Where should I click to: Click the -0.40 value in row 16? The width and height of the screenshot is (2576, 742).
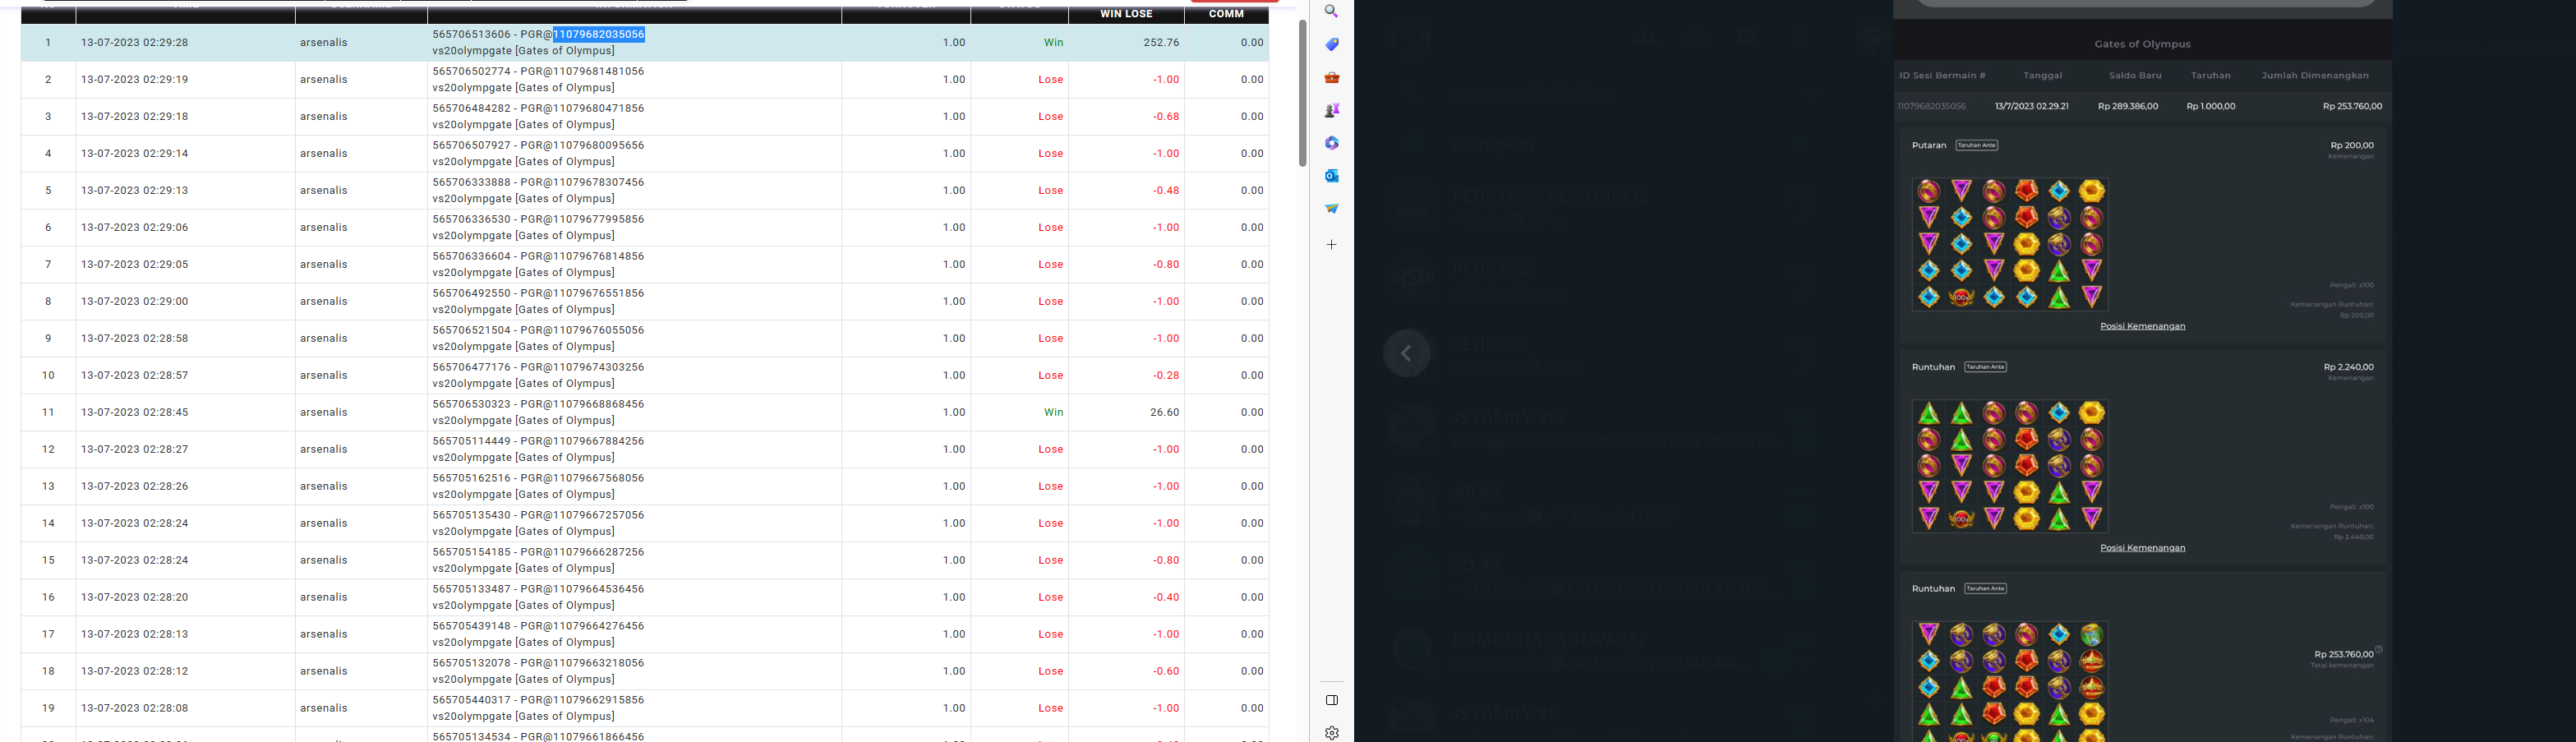[x=1166, y=598]
